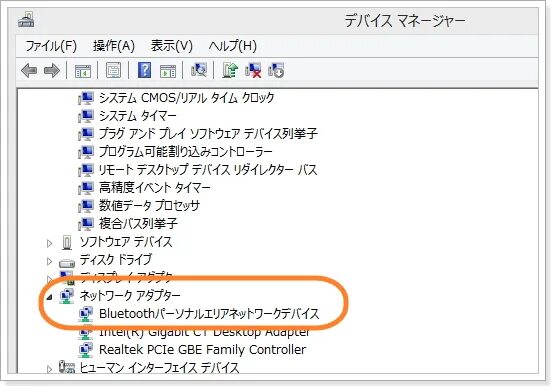Click the Disable device down-arrow icon
The image size is (551, 386).
276,70
